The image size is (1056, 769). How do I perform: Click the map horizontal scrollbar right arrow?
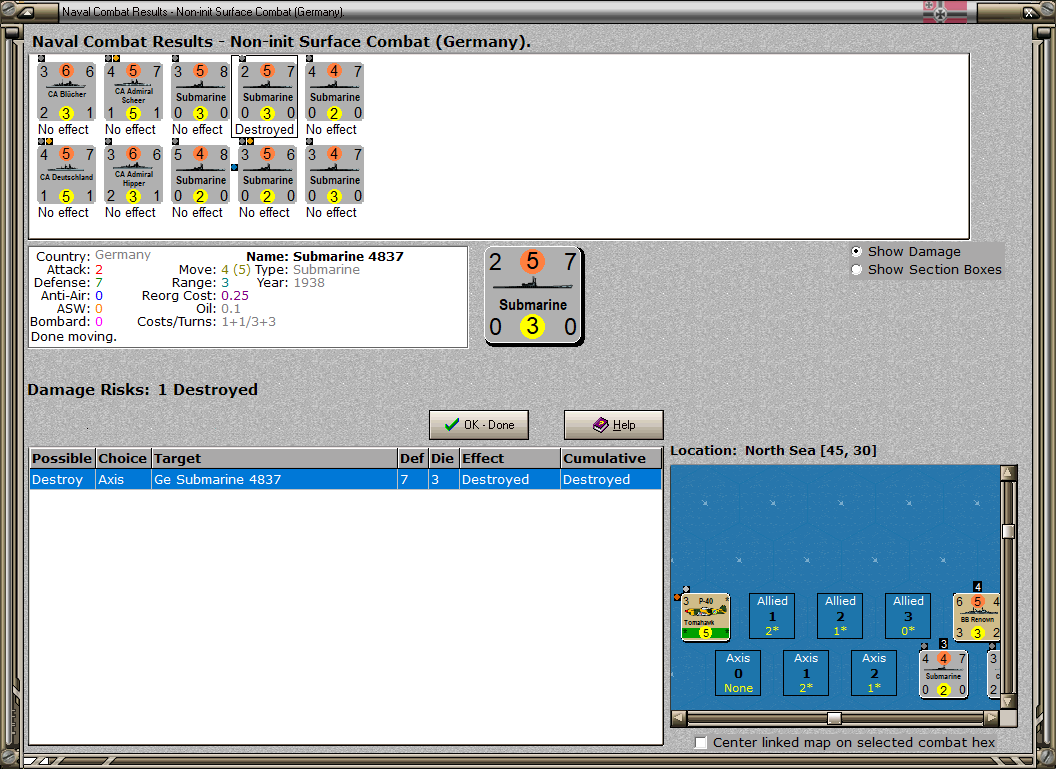(x=991, y=718)
